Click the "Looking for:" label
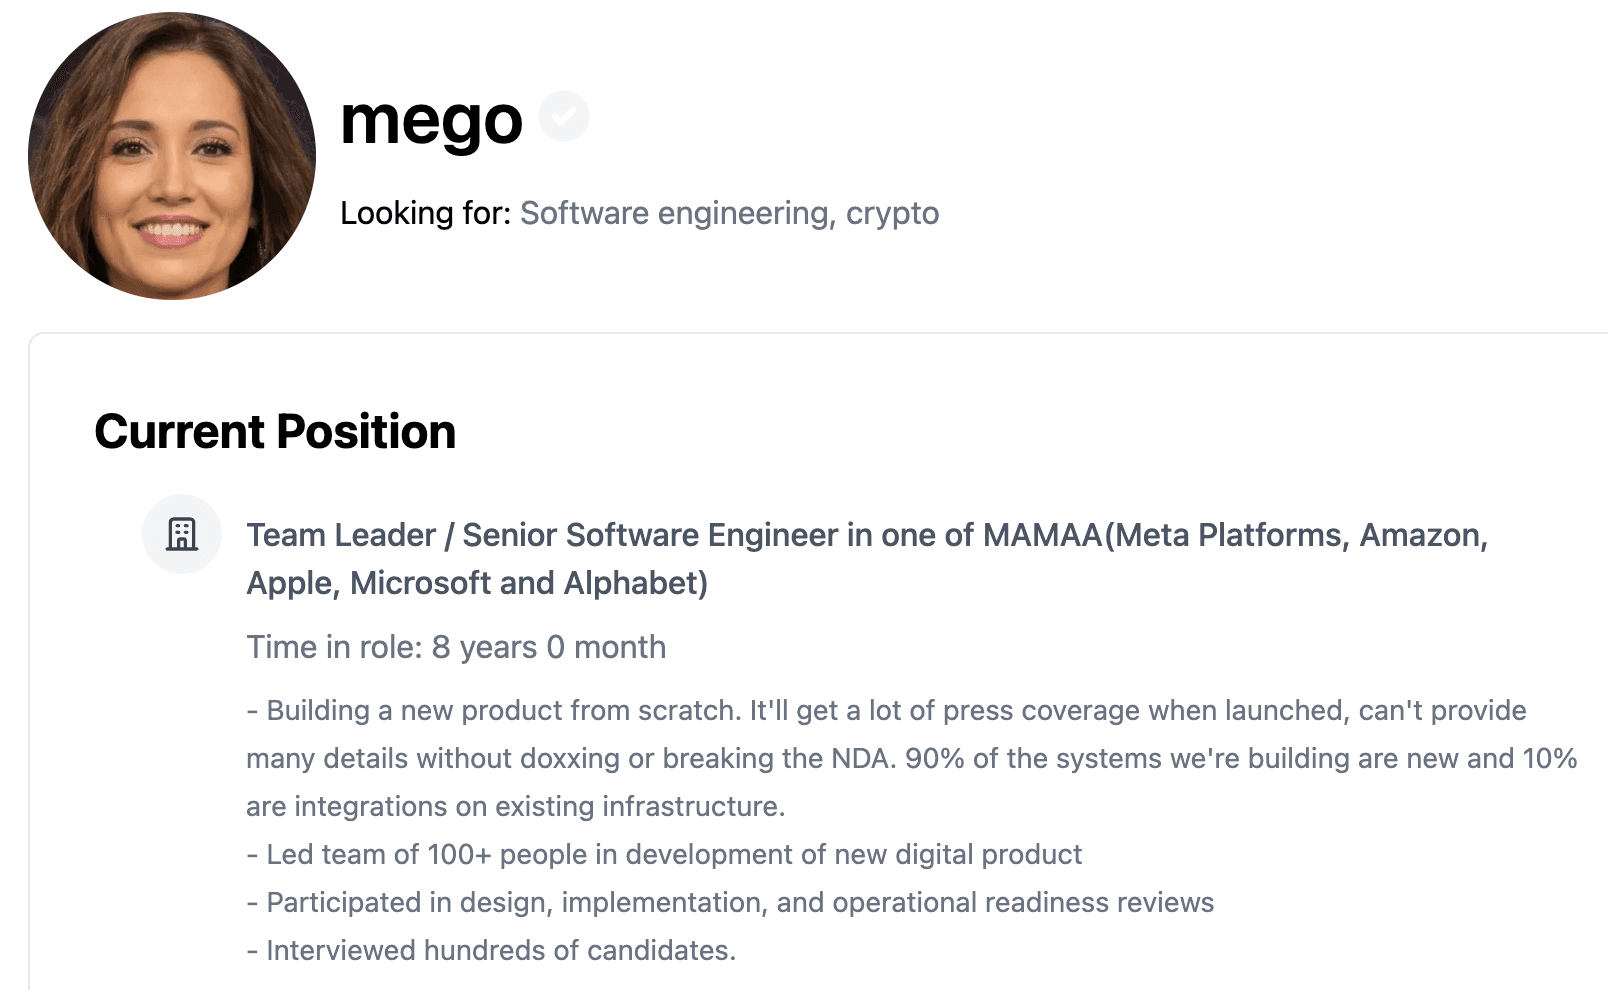Viewport: 1608px width, 990px height. (425, 213)
